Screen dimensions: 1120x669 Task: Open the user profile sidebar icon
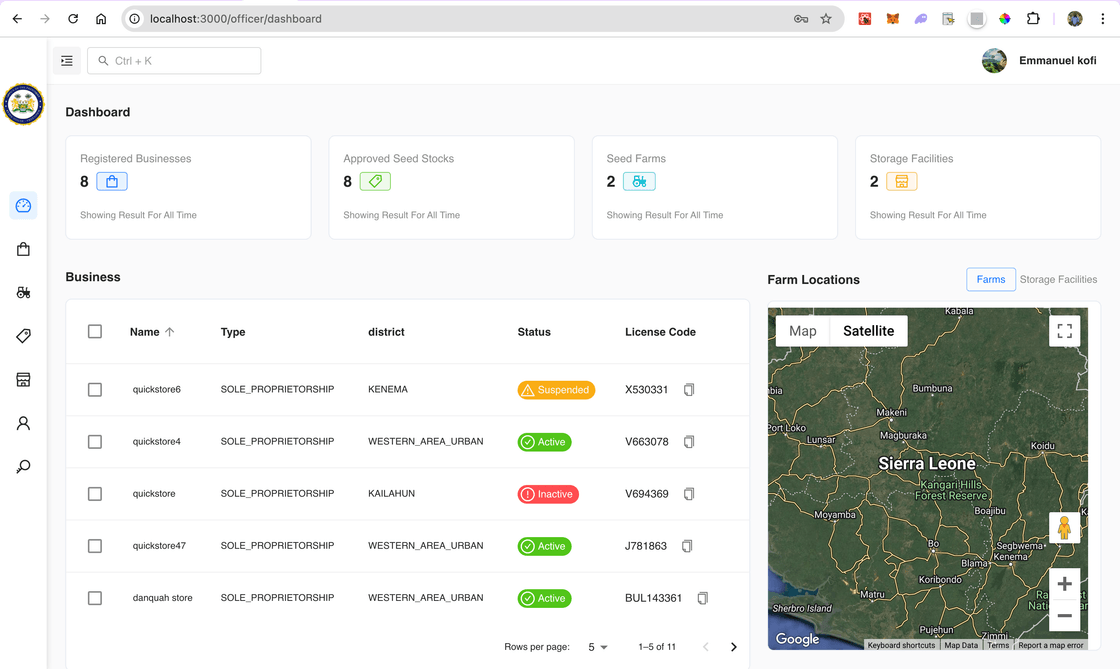[24, 423]
